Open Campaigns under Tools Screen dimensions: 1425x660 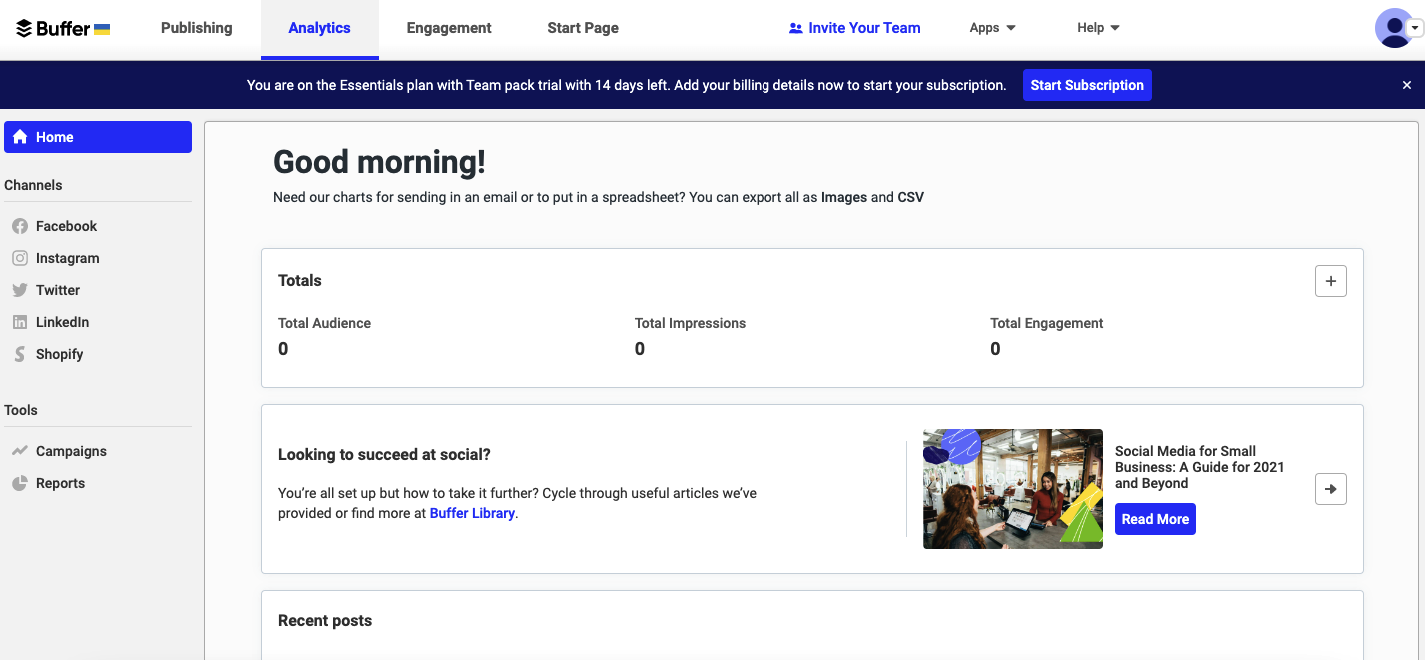[x=98, y=451]
